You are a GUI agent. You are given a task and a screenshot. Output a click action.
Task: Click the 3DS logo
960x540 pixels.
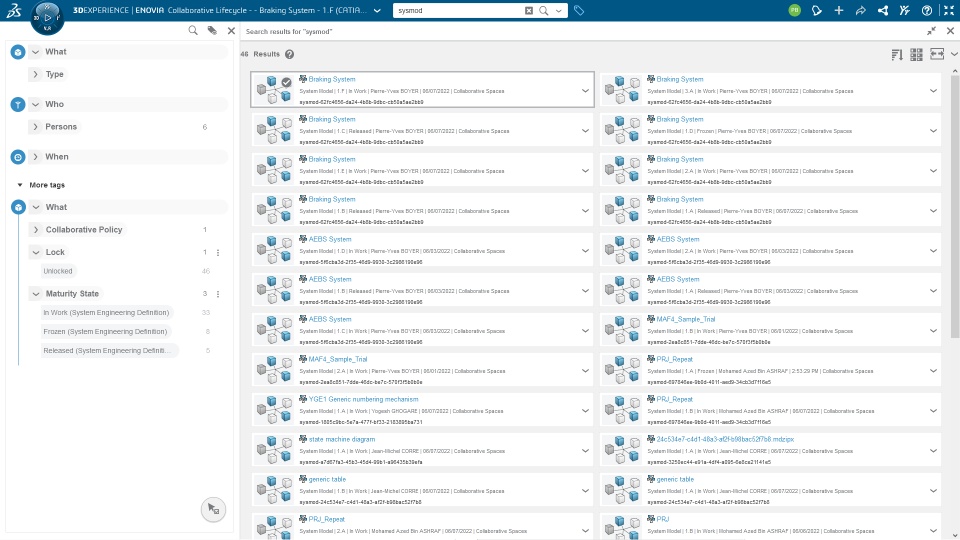coord(13,10)
